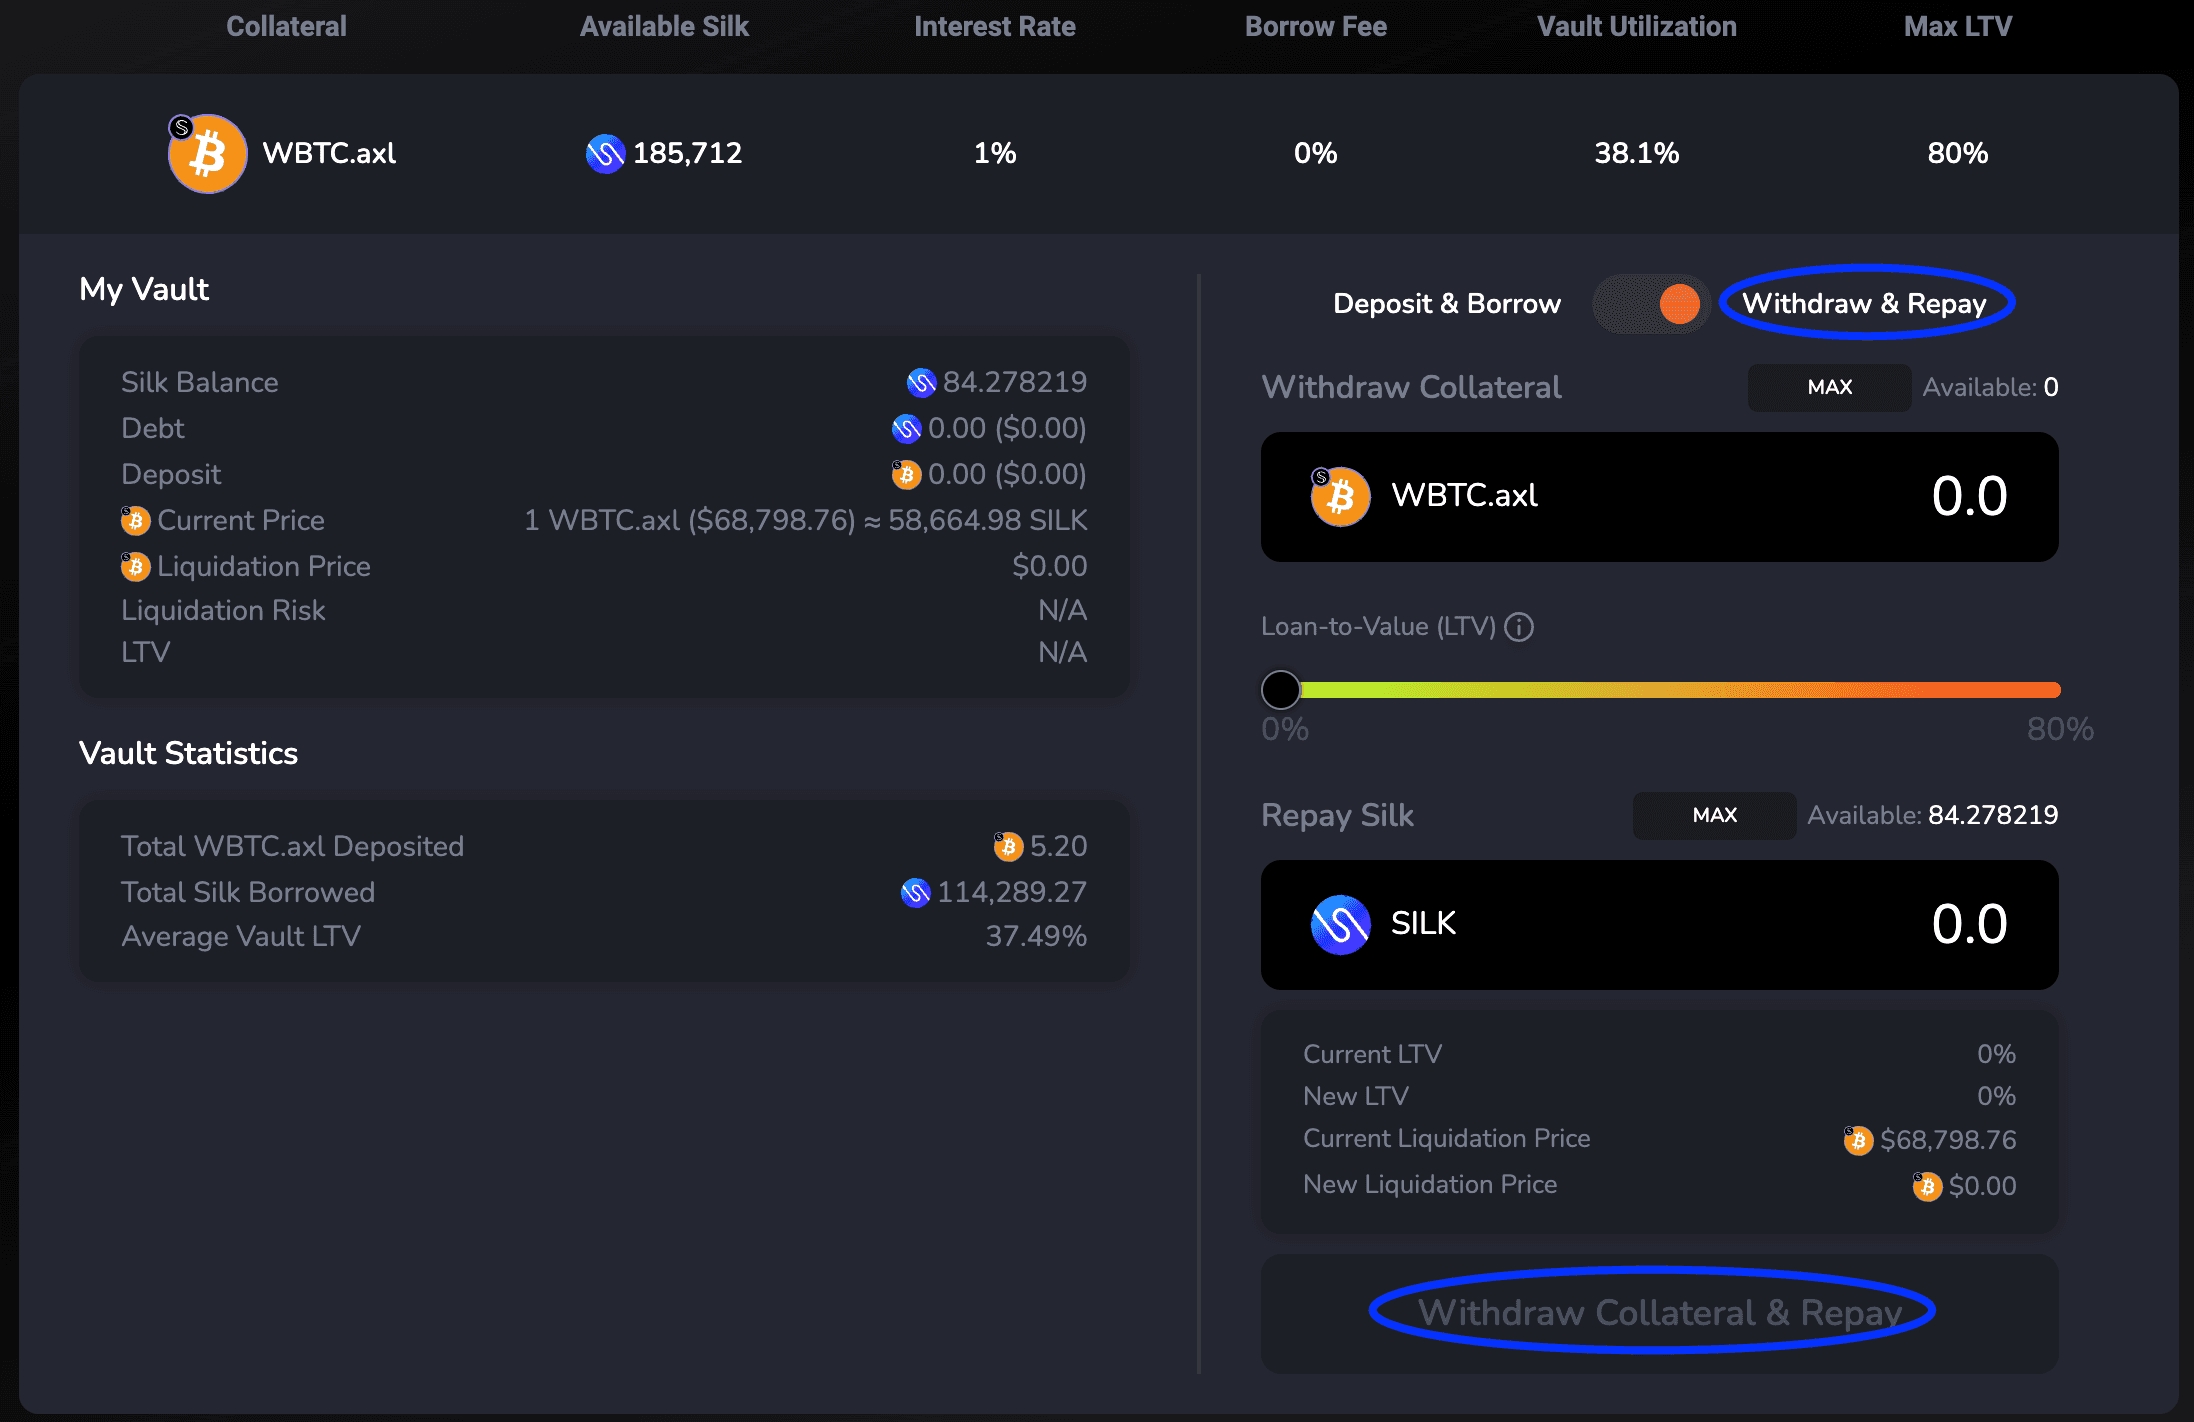
Task: Click the Silk icon next to 185,712
Action: coord(605,154)
